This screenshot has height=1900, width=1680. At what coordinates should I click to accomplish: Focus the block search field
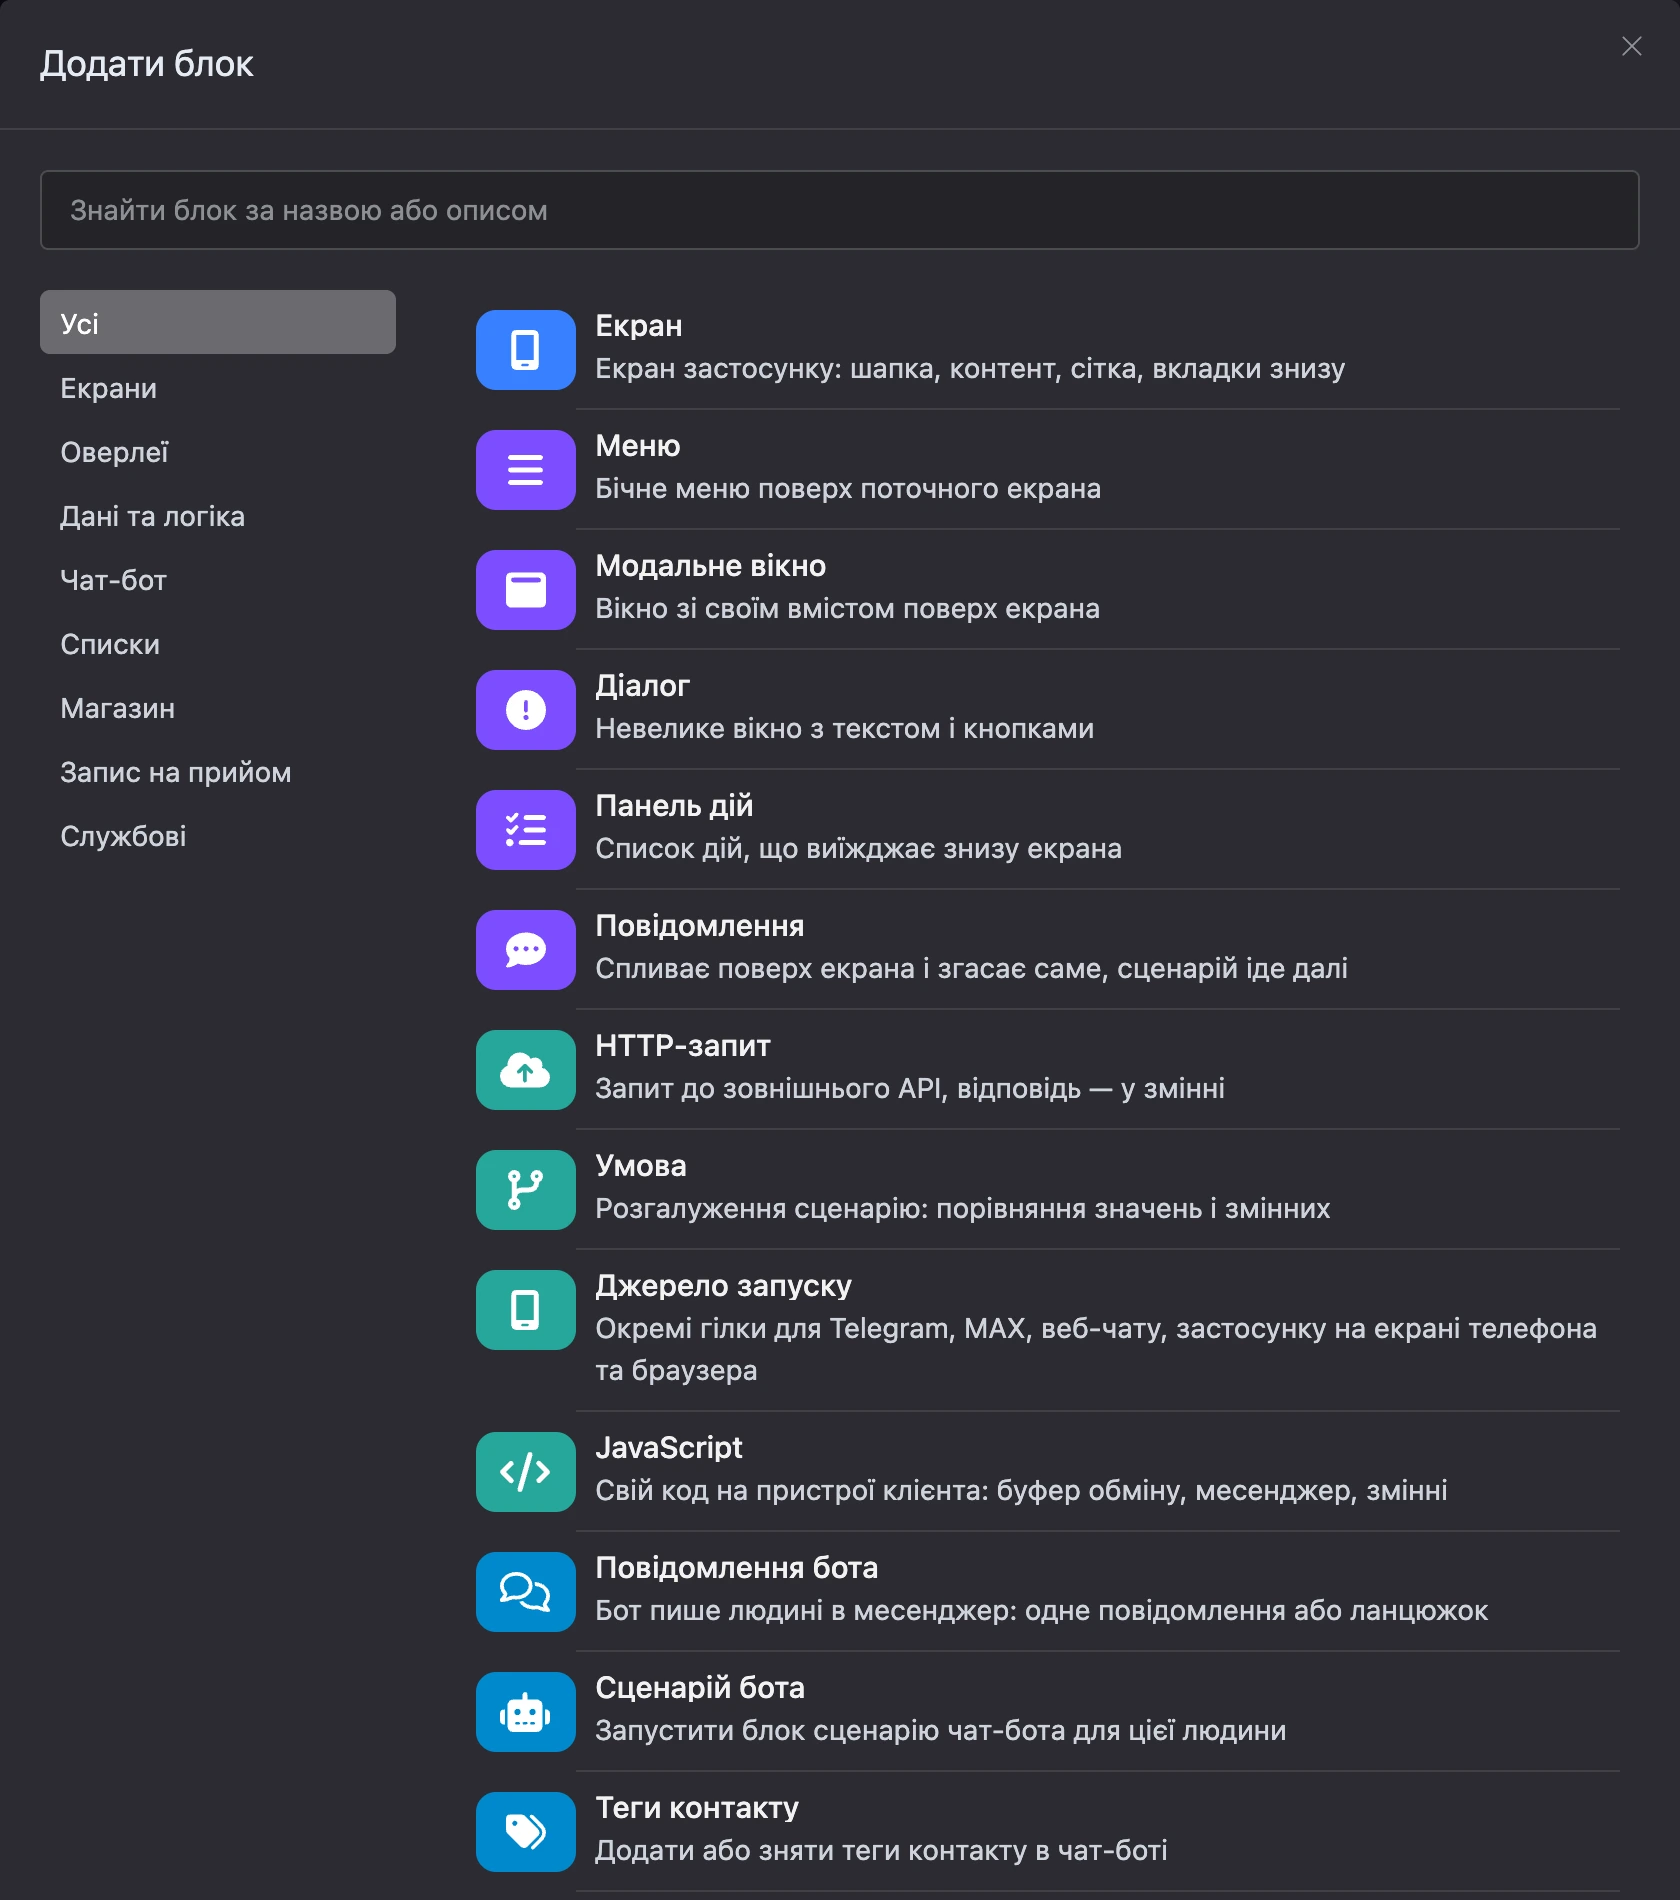839,210
